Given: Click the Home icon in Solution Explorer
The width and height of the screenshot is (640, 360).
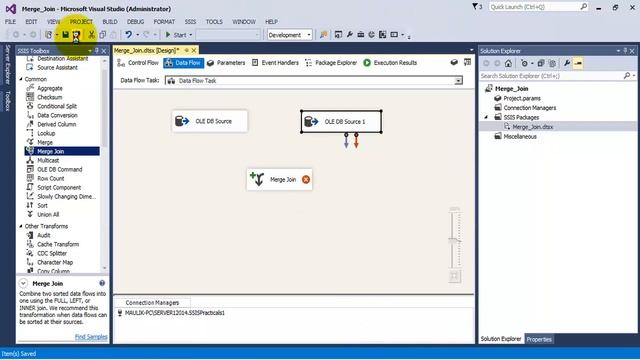Looking at the screenshot, I should [x=508, y=63].
